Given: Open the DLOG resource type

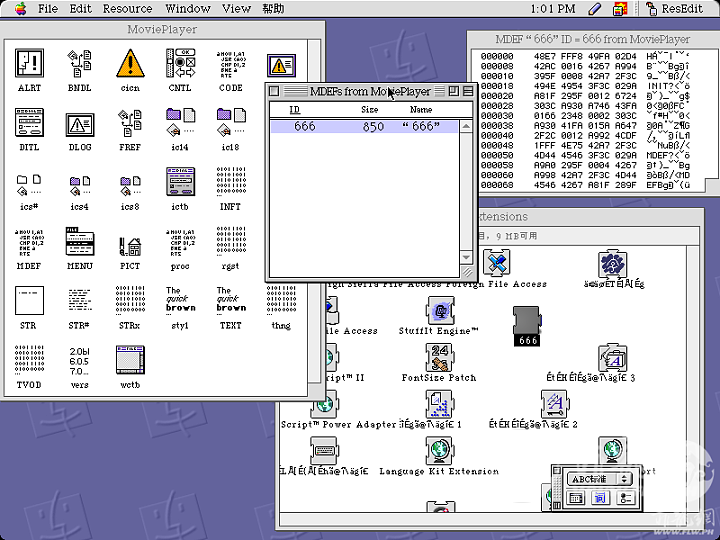Looking at the screenshot, I should click(80, 124).
